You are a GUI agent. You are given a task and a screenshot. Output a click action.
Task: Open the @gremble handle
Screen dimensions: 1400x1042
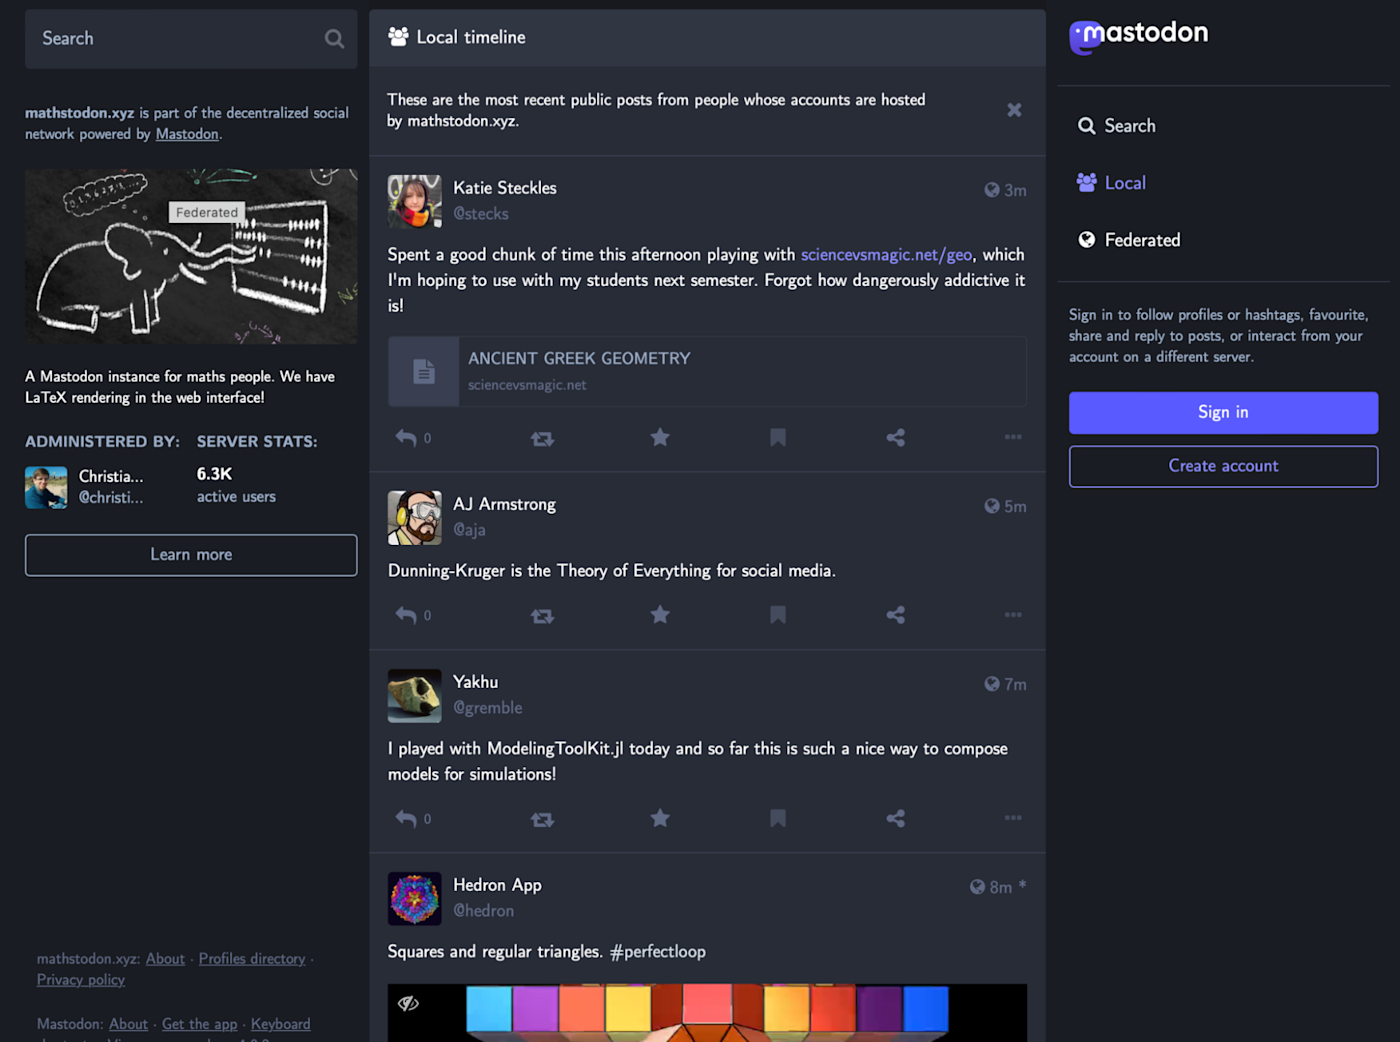[x=488, y=708]
